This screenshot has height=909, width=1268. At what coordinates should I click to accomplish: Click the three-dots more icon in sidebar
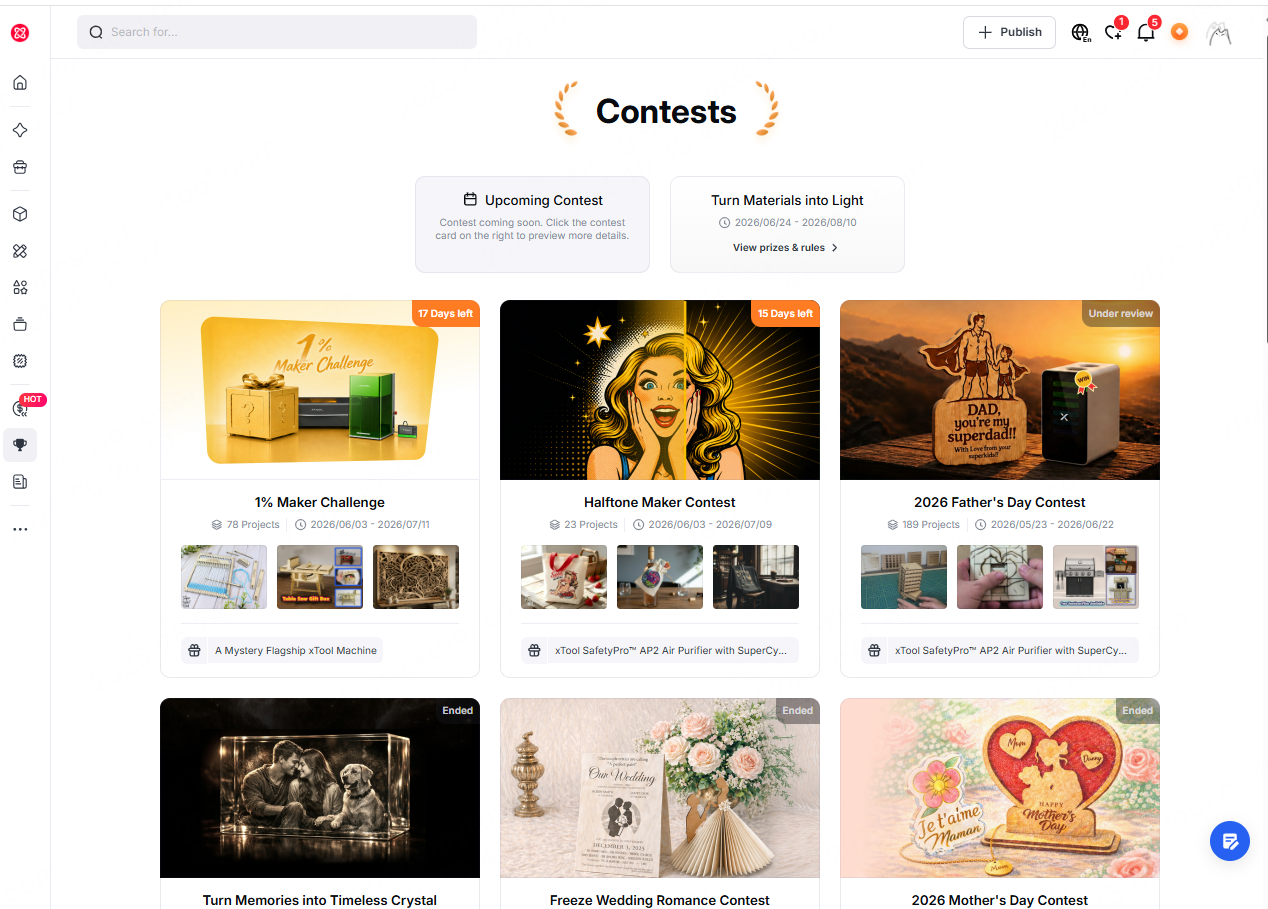(x=20, y=529)
